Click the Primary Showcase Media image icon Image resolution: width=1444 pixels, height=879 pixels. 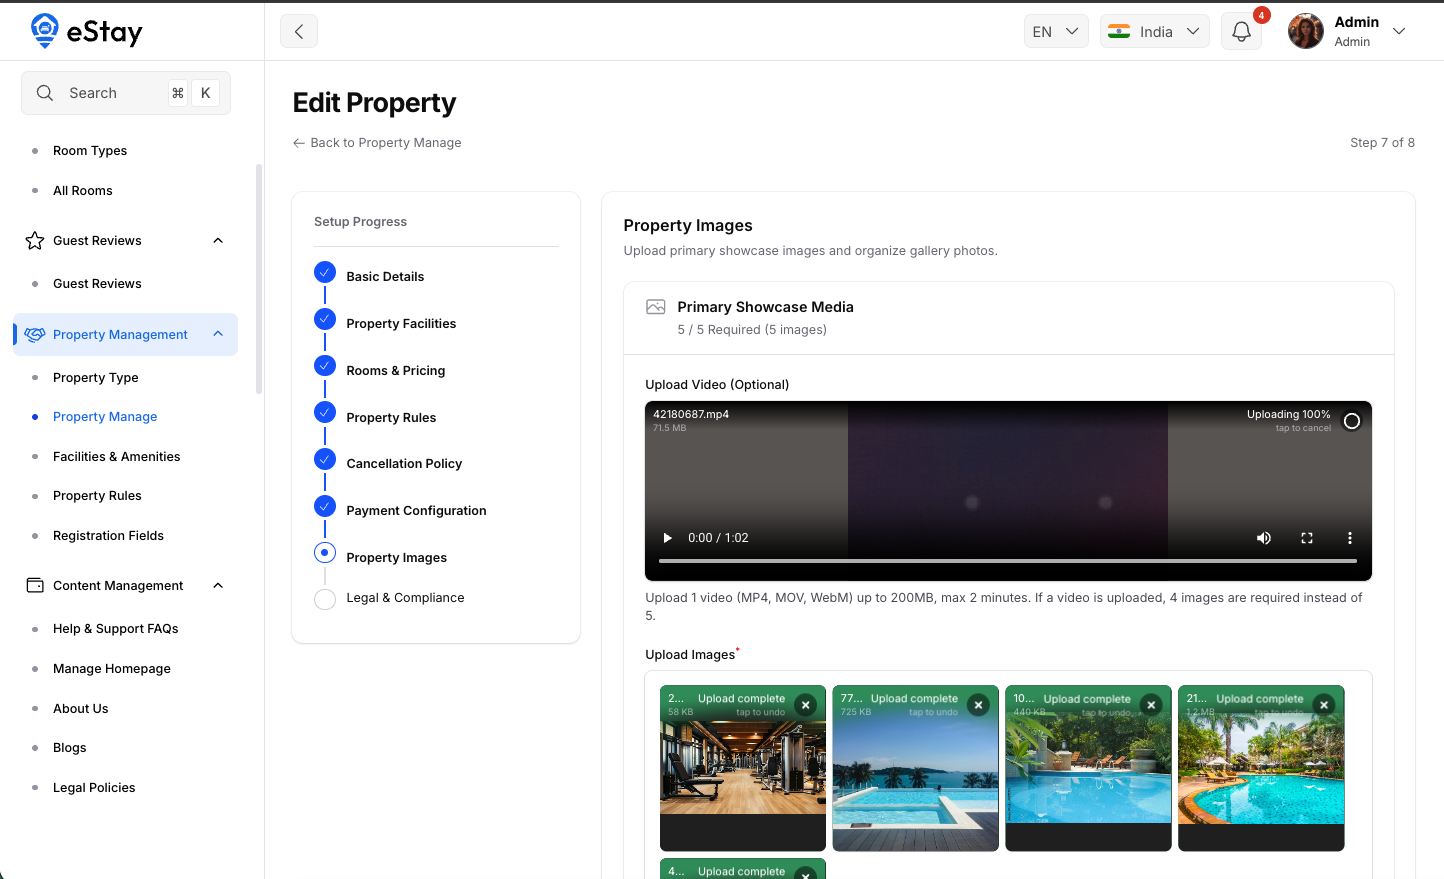point(656,307)
